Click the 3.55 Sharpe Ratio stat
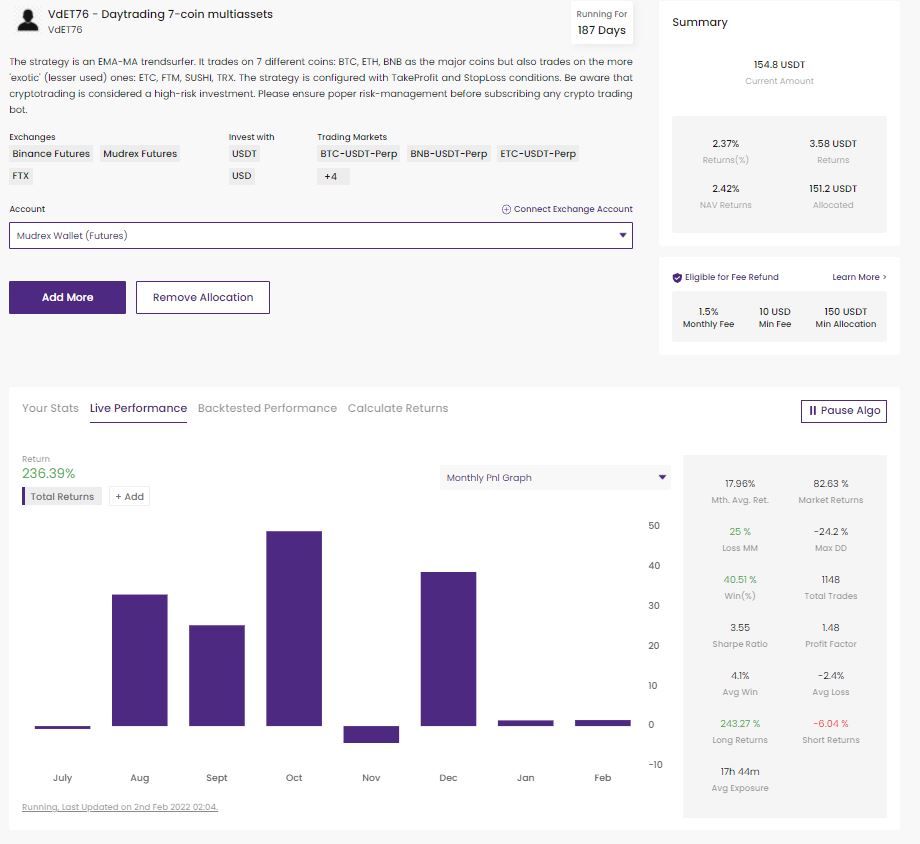Image resolution: width=920 pixels, height=844 pixels. tap(740, 636)
